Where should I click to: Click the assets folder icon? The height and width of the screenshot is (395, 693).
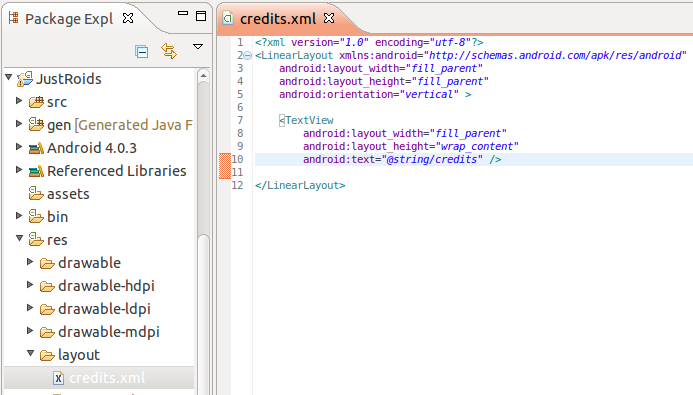36,194
